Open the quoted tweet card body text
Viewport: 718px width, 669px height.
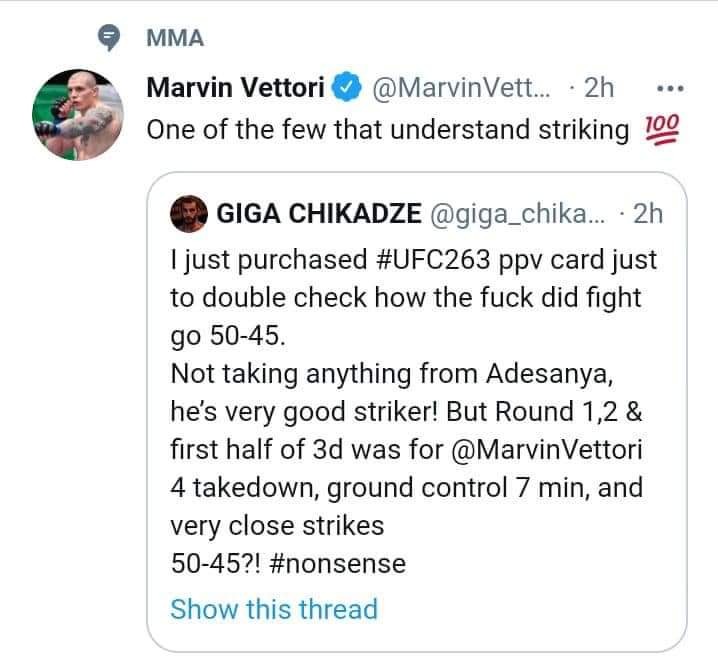coord(414,411)
